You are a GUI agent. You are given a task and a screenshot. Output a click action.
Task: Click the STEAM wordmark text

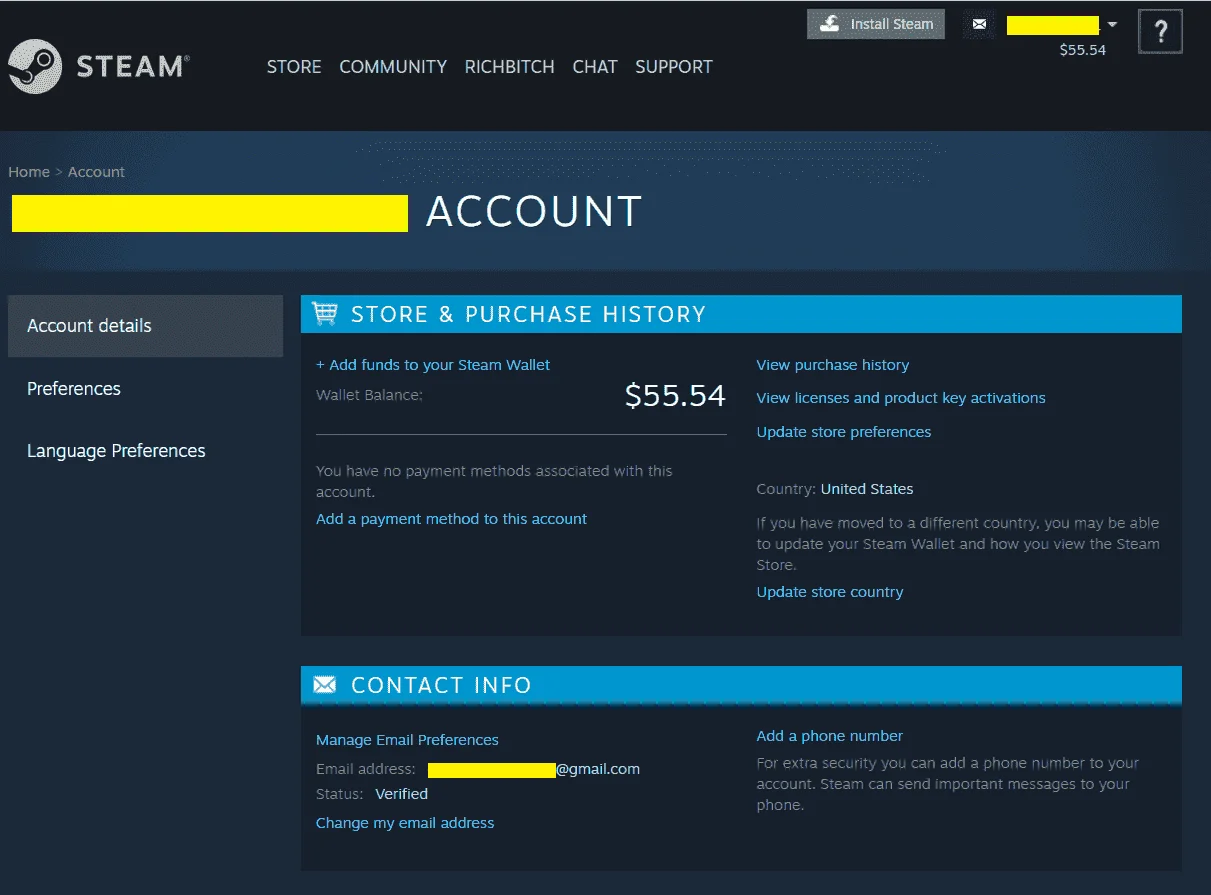131,67
